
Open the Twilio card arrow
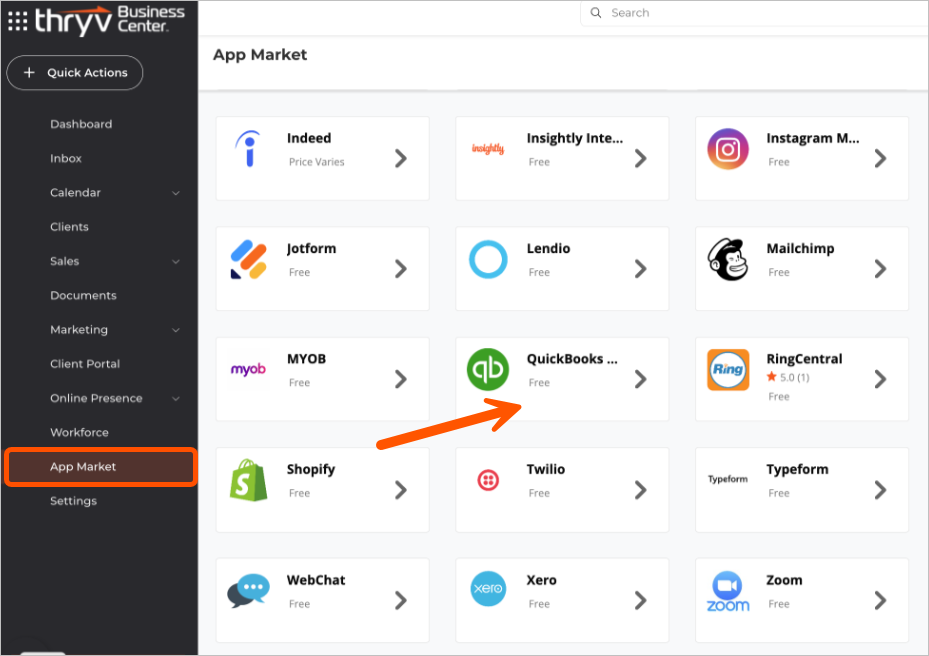pyautogui.click(x=640, y=490)
